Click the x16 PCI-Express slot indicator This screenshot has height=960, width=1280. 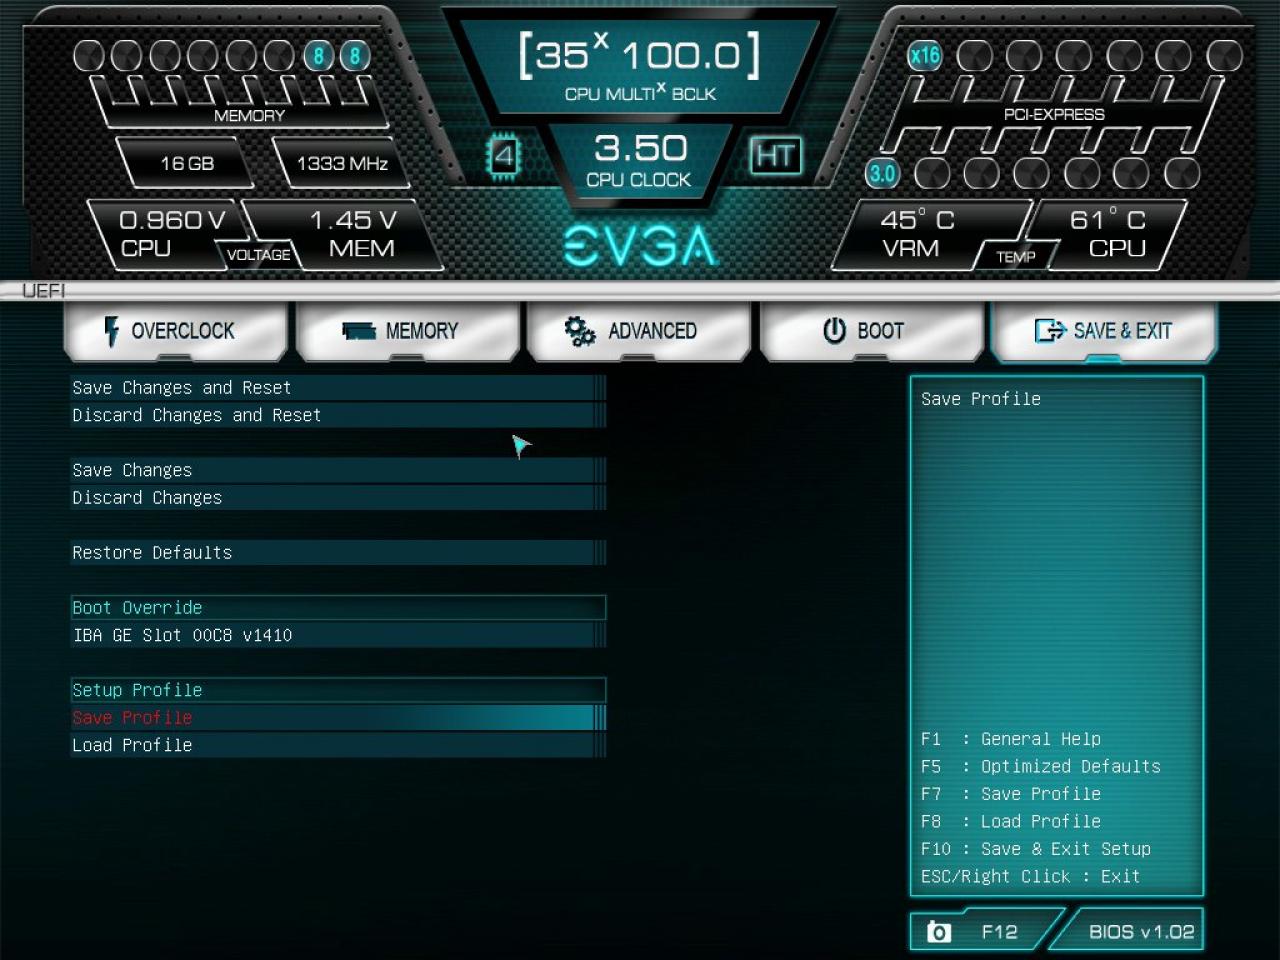pos(924,55)
